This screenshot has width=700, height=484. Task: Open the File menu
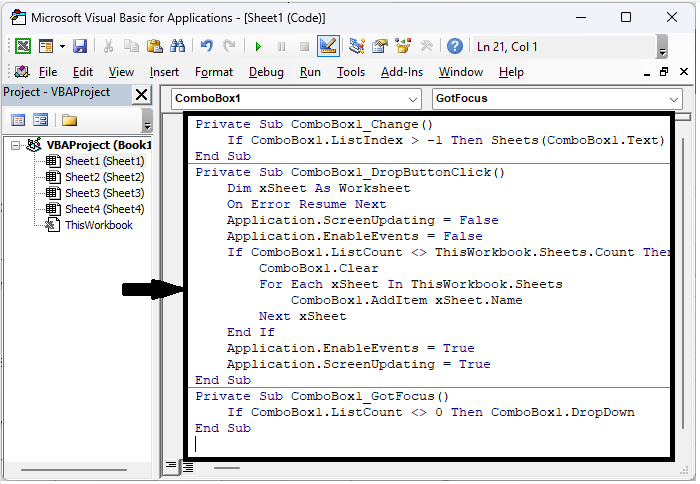coord(48,72)
